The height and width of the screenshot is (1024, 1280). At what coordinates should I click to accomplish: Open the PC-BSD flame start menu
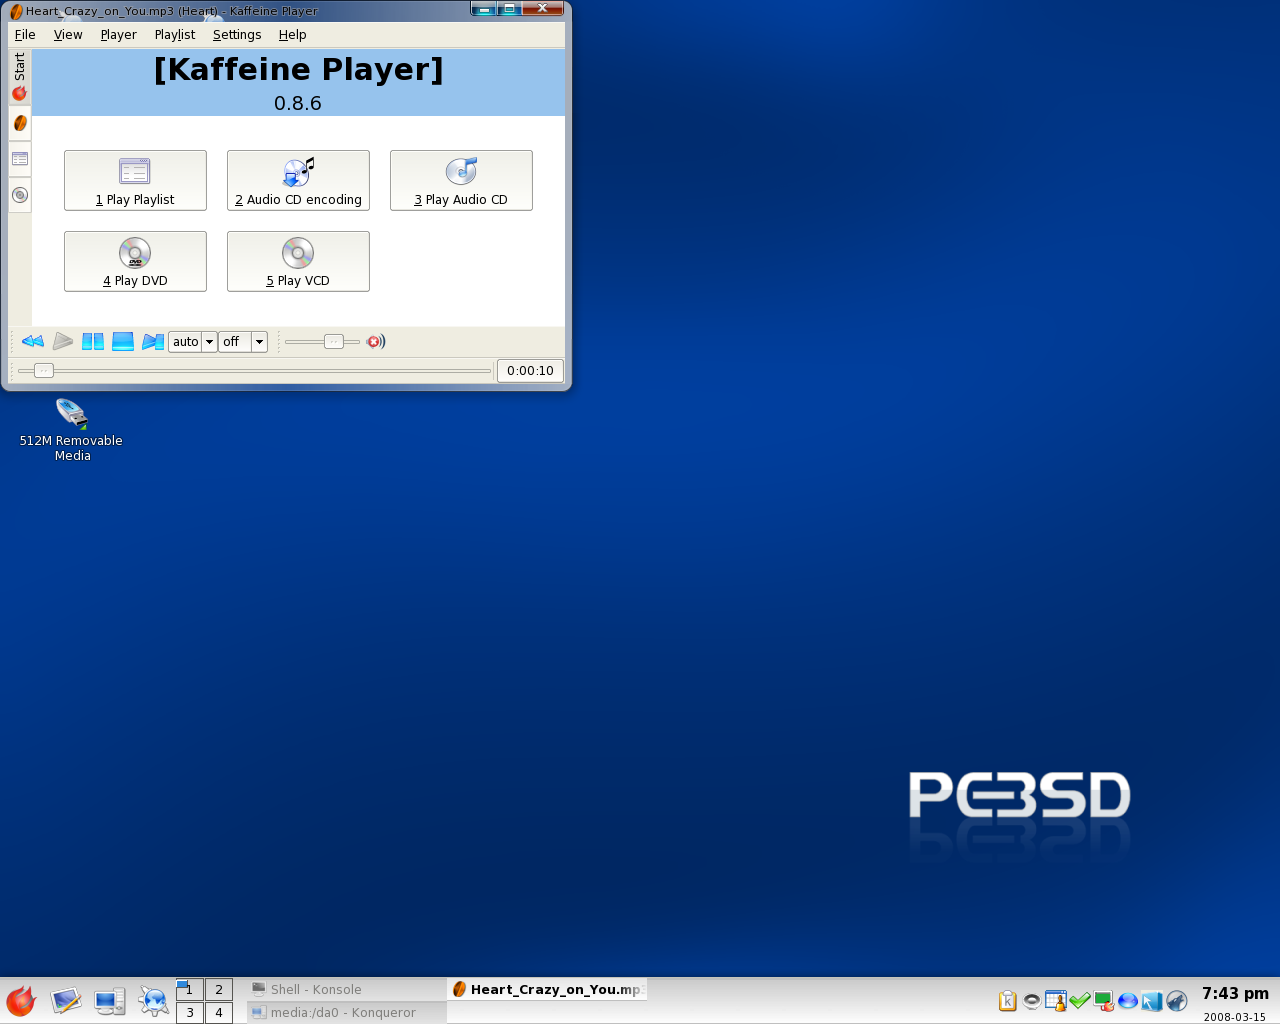[21, 1001]
